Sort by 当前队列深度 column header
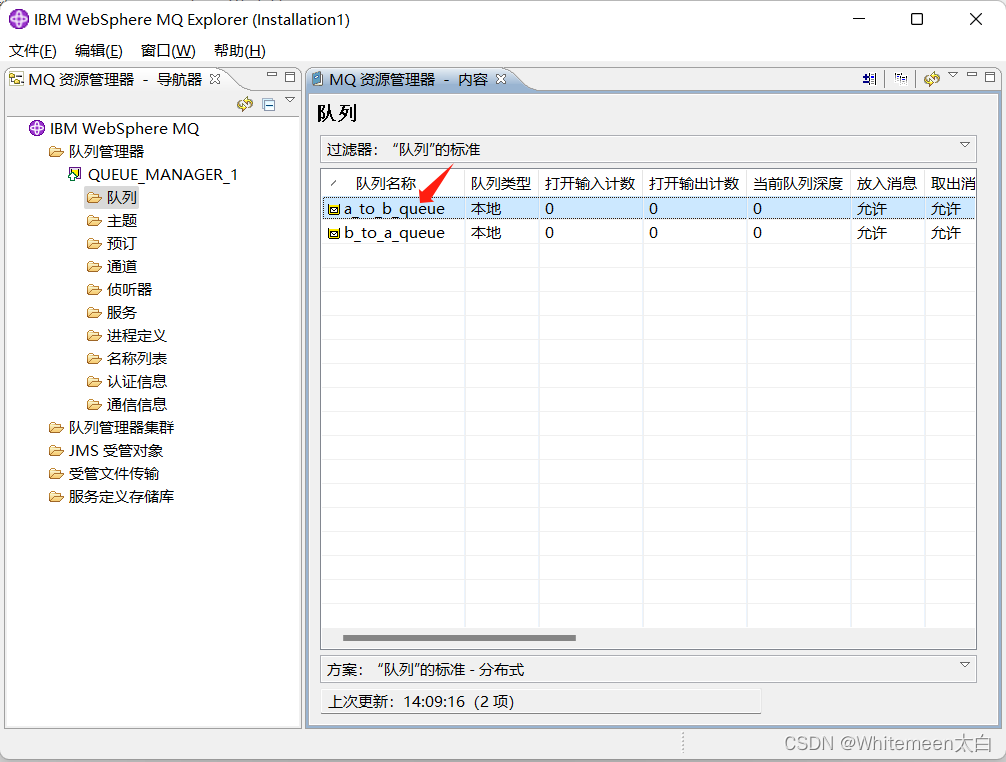This screenshot has width=1006, height=762. (x=799, y=183)
